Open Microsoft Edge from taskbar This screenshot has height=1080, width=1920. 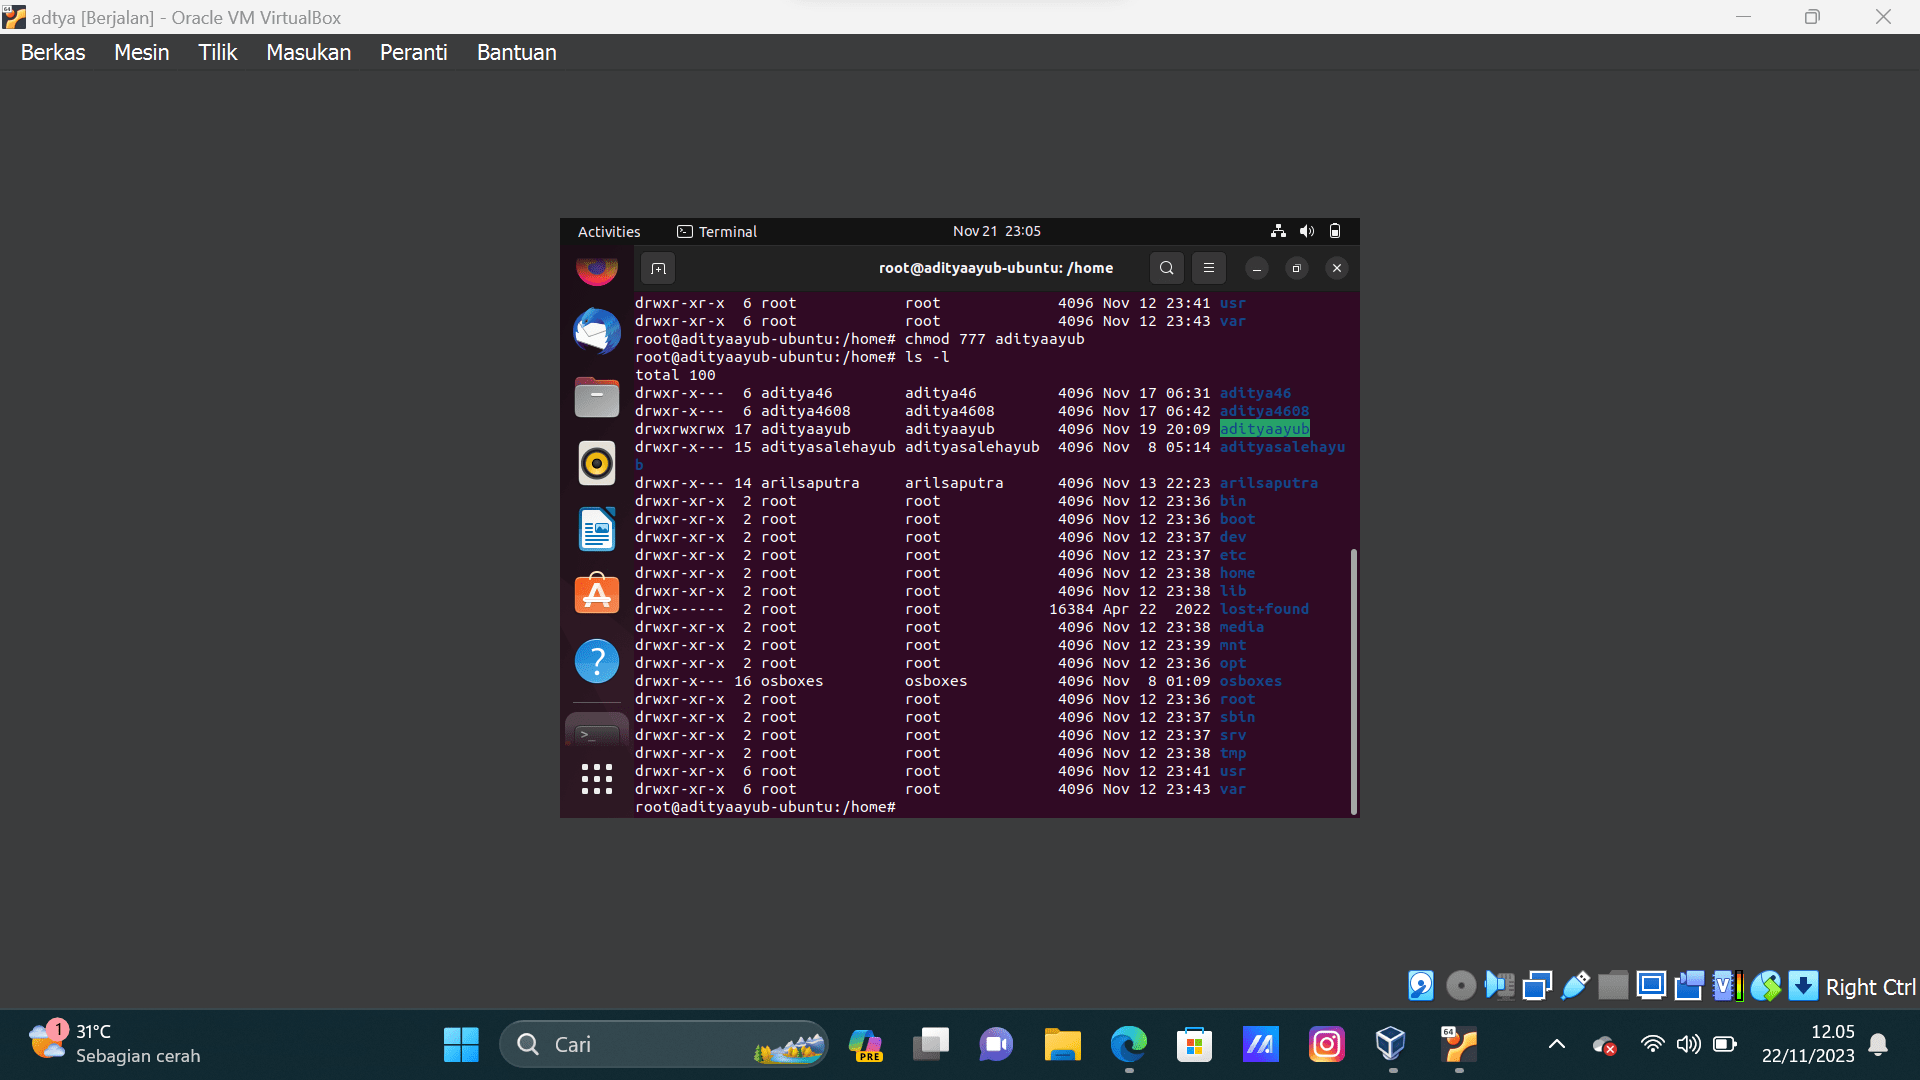click(x=1128, y=1045)
